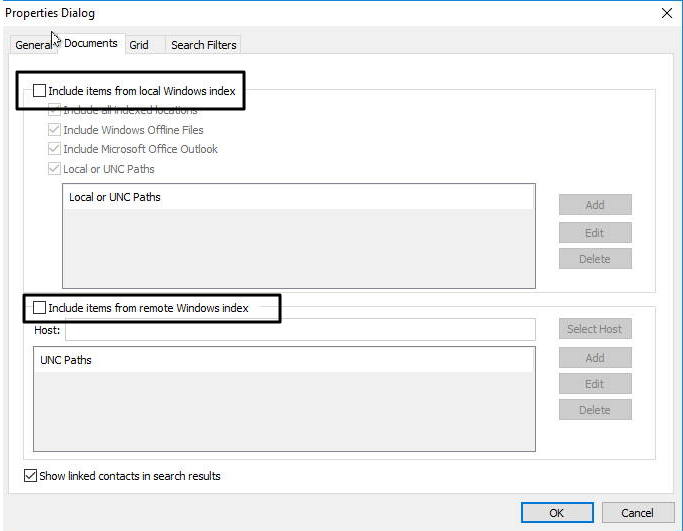Select the Search Filters tab

coord(203,45)
